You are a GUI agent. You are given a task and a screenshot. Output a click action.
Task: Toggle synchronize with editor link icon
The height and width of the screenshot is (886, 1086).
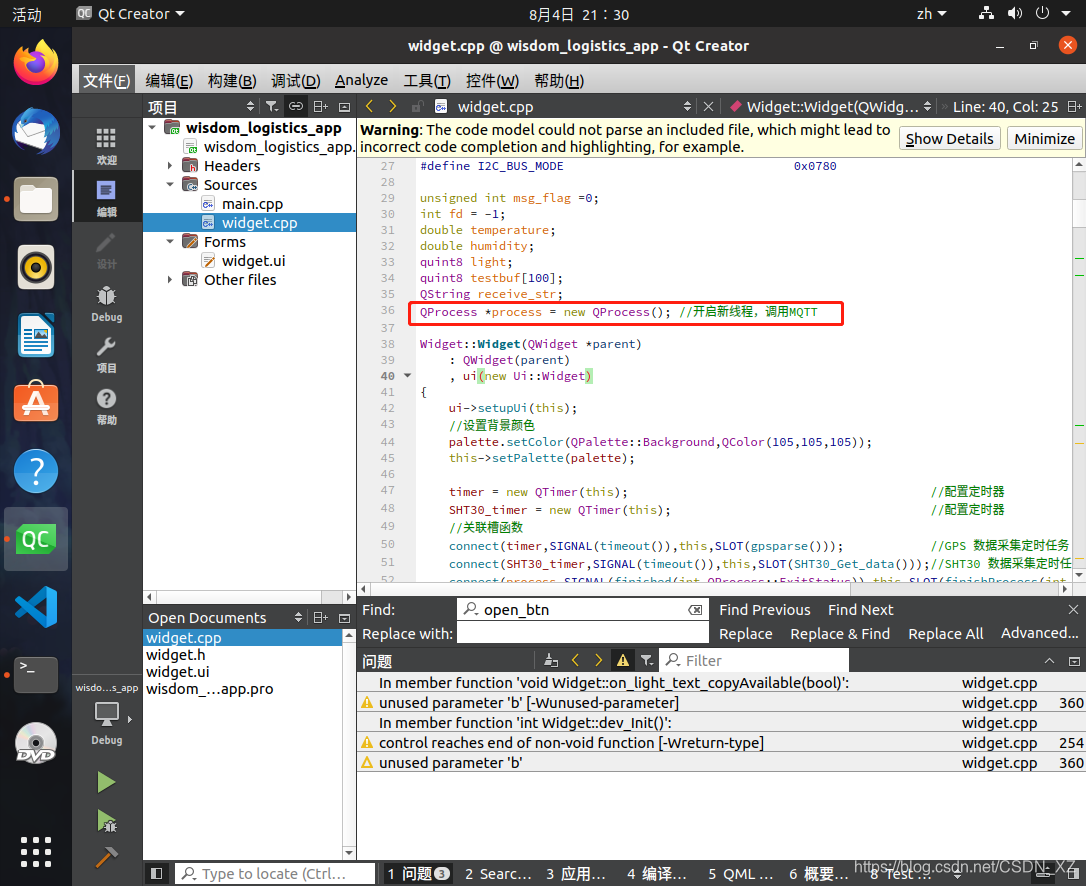pyautogui.click(x=296, y=106)
